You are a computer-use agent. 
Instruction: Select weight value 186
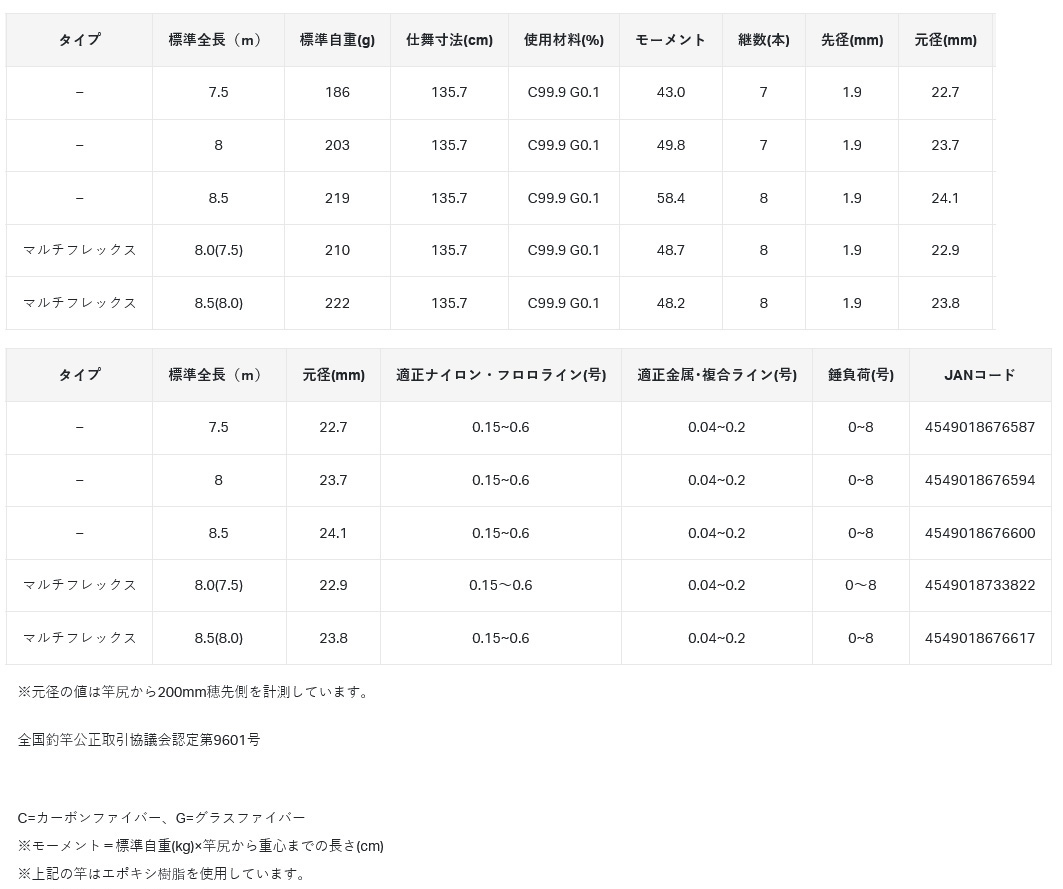pos(337,92)
